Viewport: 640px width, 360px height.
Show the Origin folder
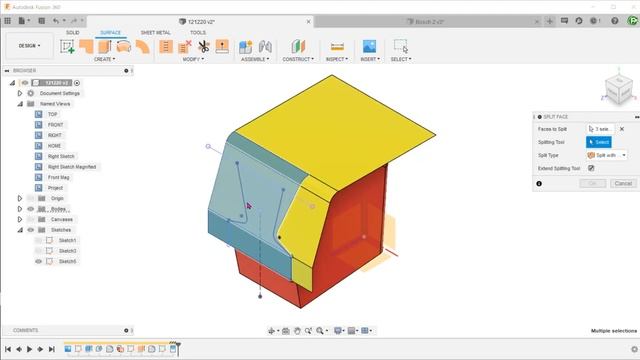[x=31, y=198]
